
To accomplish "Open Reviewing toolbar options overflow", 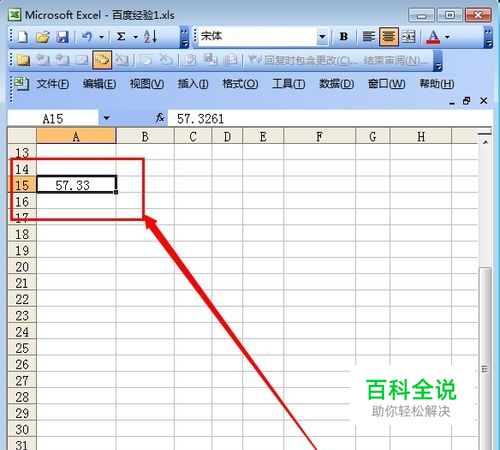I will click(438, 61).
